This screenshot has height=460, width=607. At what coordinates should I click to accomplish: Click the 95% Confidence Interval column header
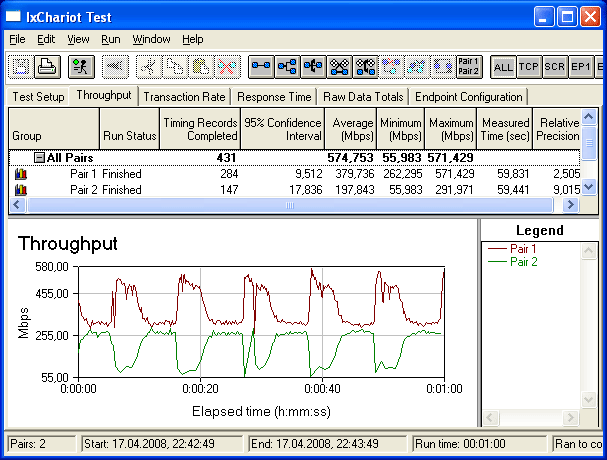click(283, 129)
